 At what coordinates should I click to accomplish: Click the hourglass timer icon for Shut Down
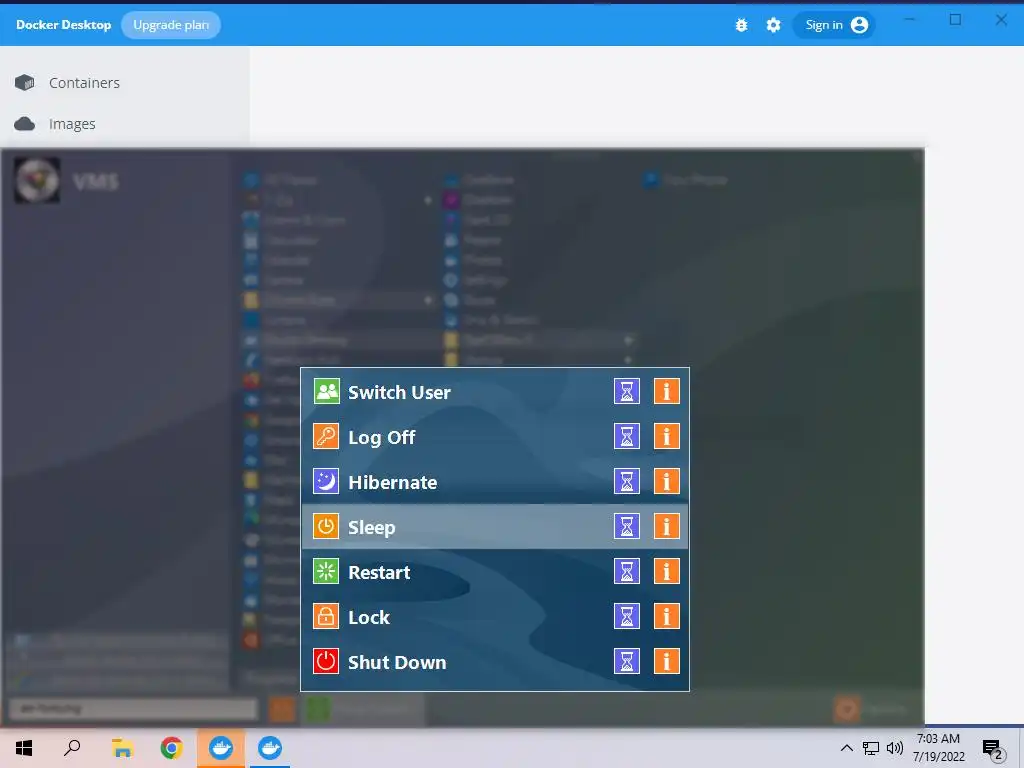click(626, 662)
